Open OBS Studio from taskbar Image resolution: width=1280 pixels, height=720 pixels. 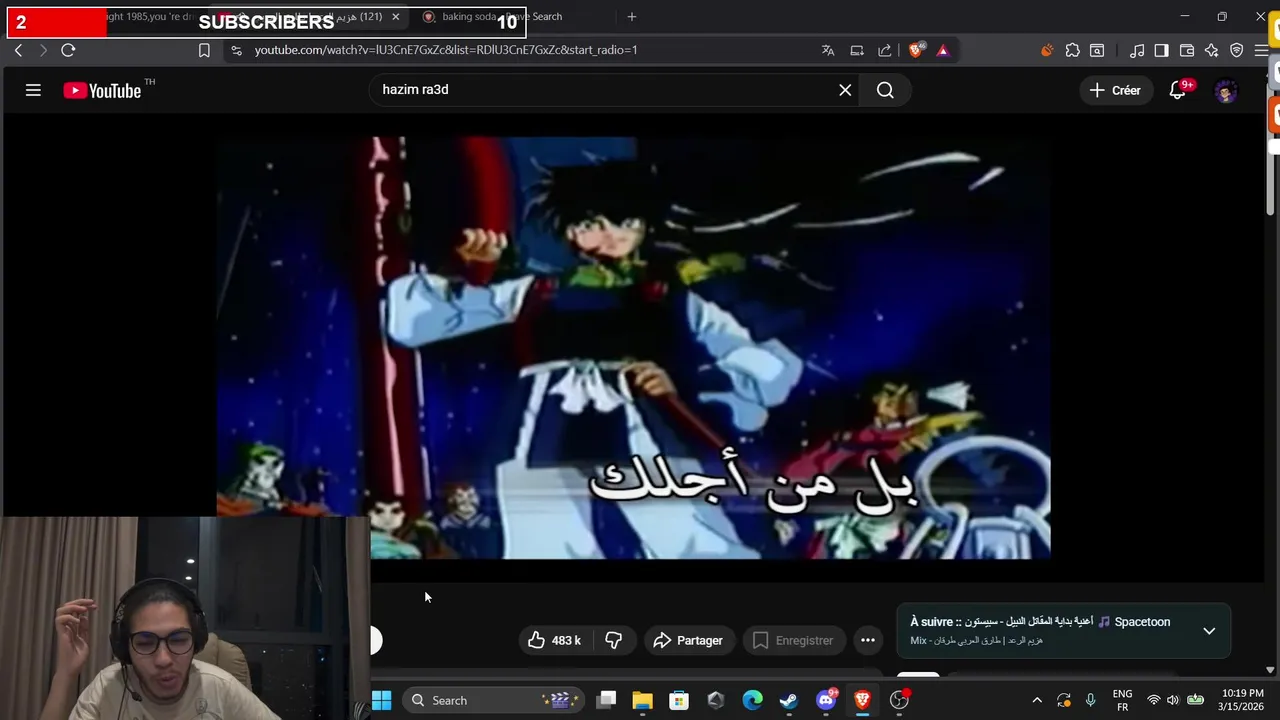[899, 700]
